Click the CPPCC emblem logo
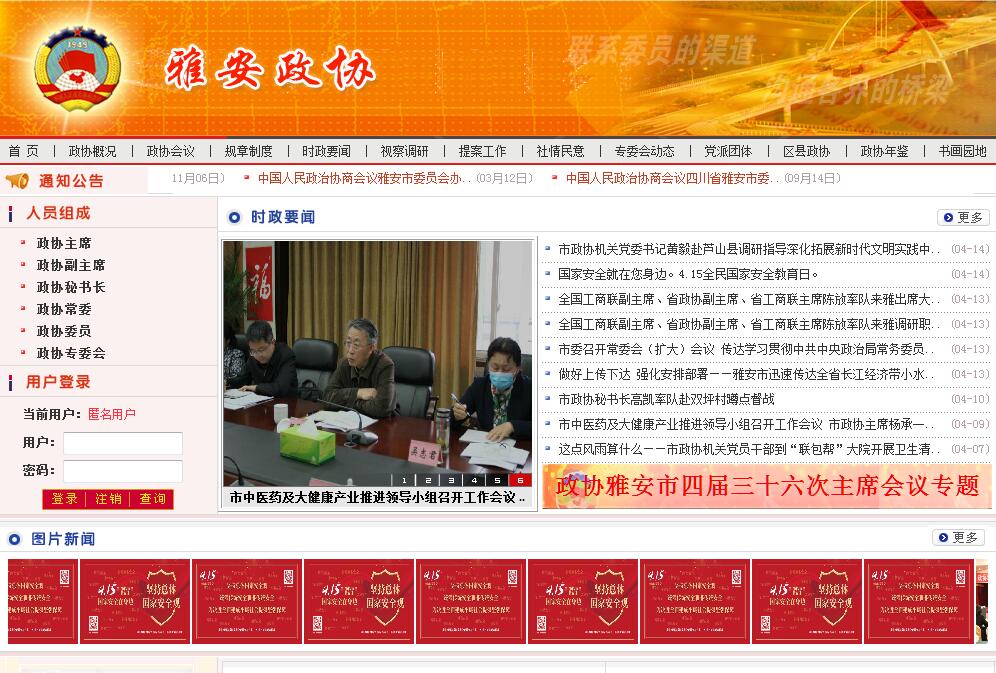The height and width of the screenshot is (673, 996). pyautogui.click(x=77, y=70)
